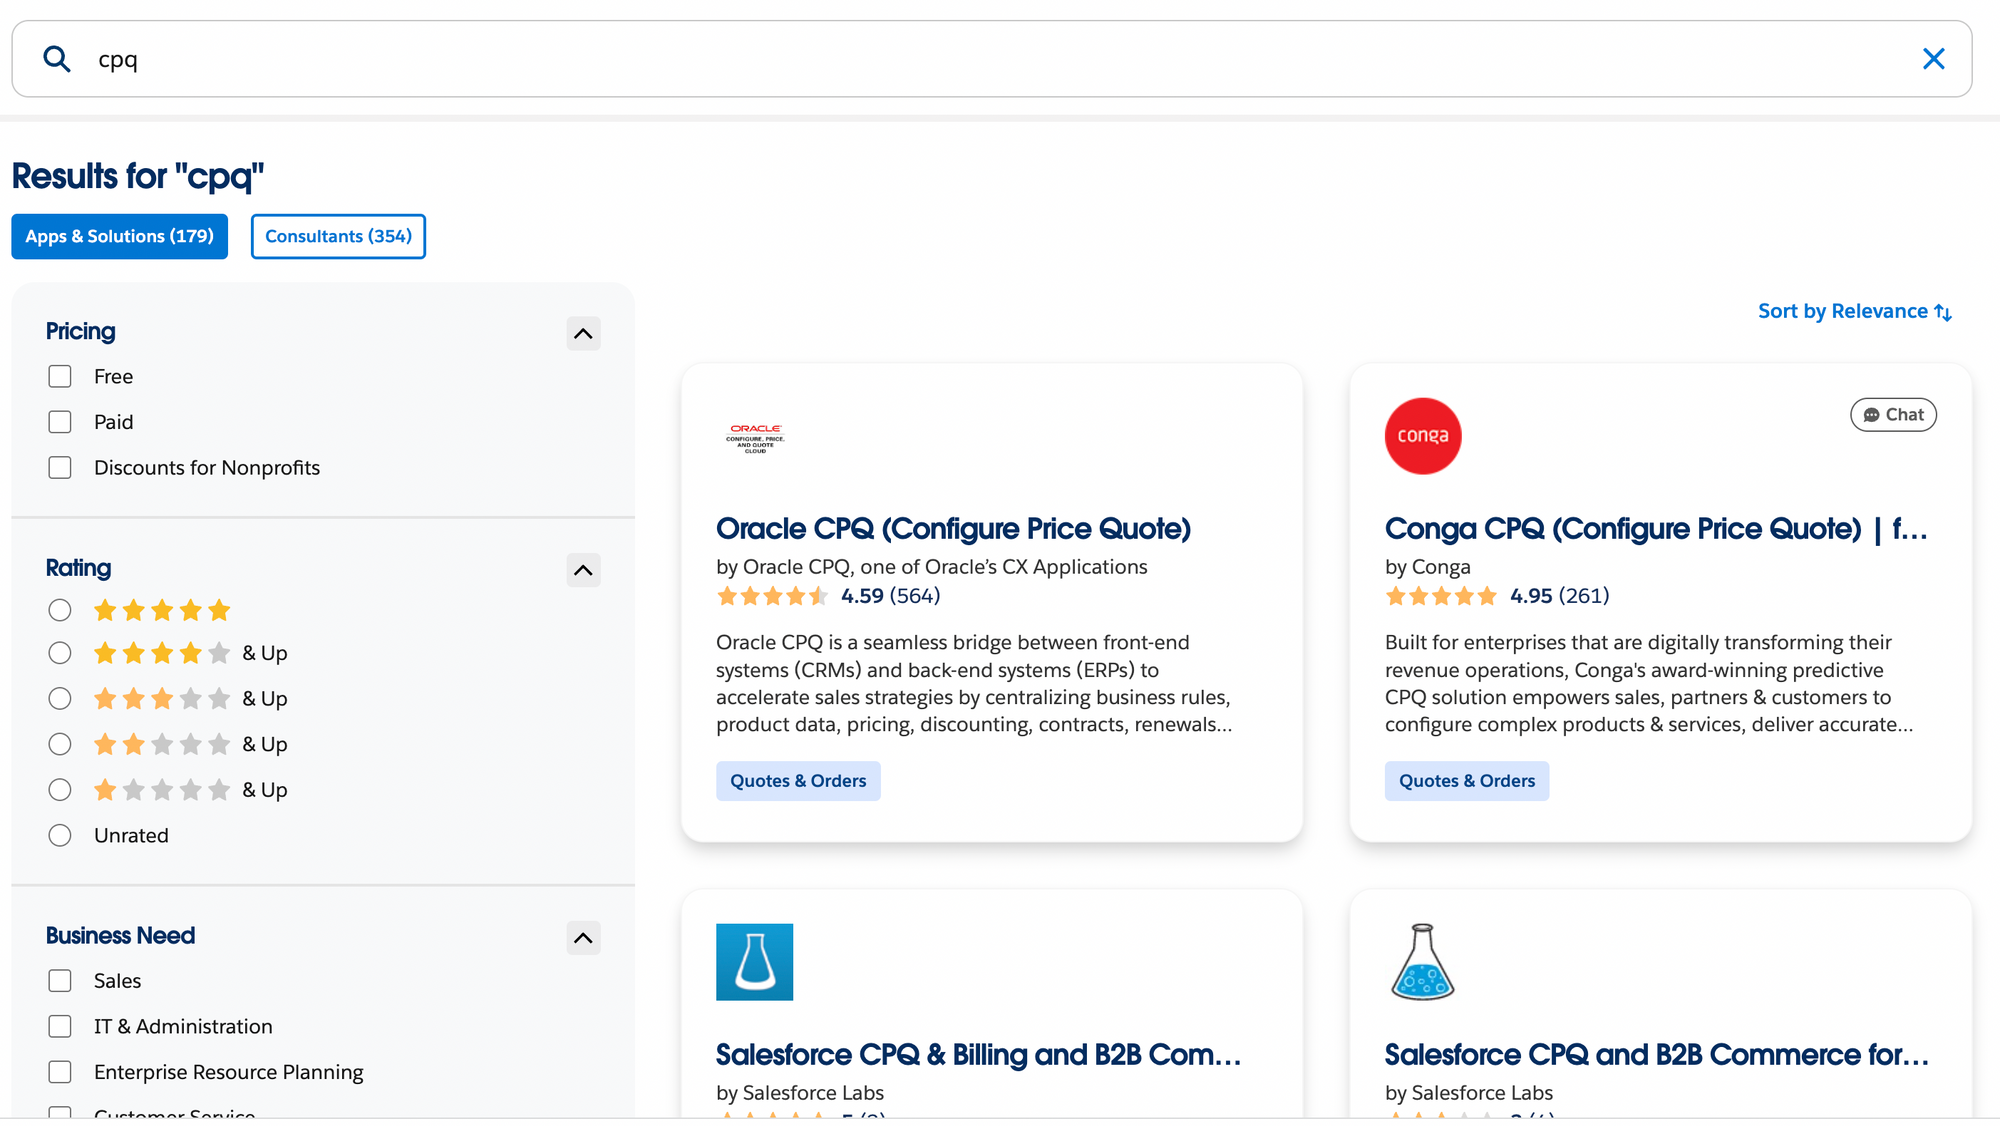The image size is (2000, 1126).
Task: Click the Salesforce CPQ & Billing flask icon
Action: coord(754,962)
